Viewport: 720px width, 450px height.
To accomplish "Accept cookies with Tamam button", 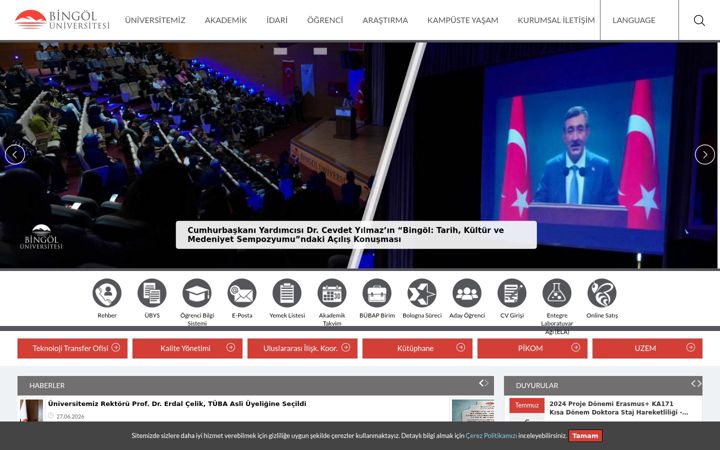I will 585,436.
